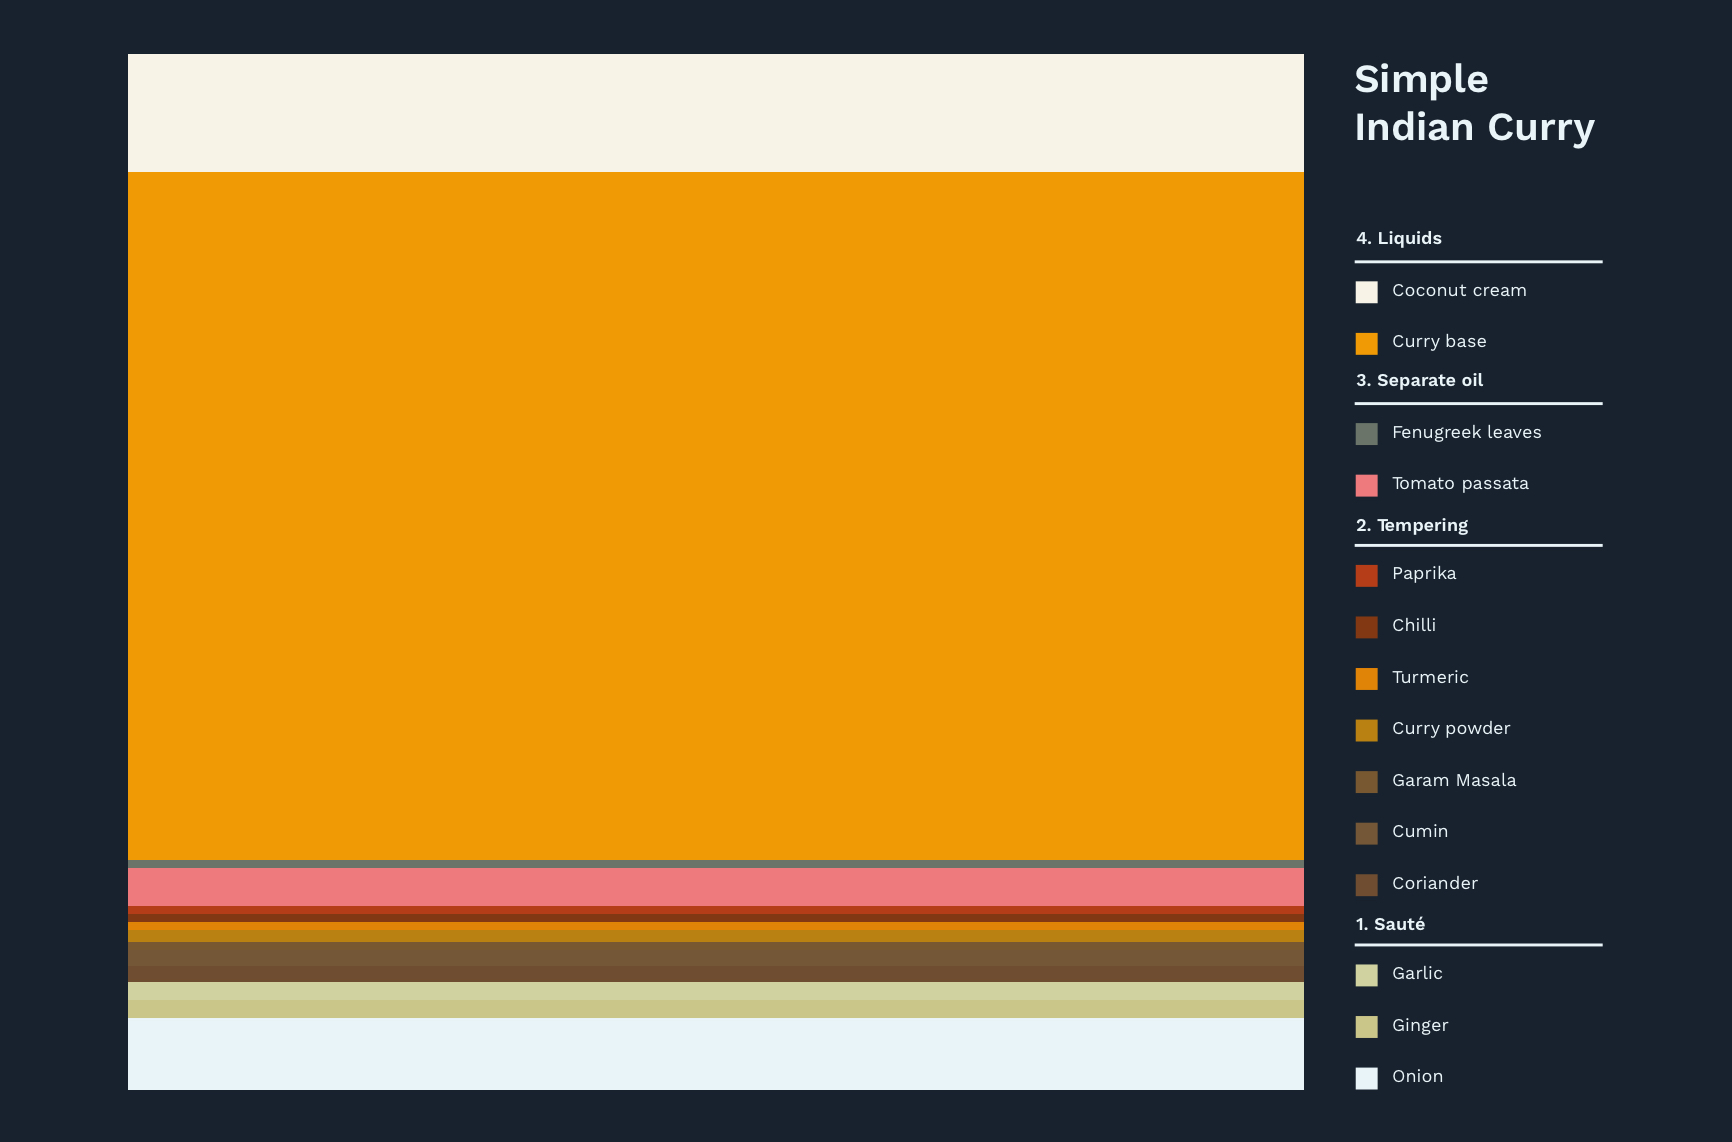Click the Coconut cream legend swatch

point(1366,292)
